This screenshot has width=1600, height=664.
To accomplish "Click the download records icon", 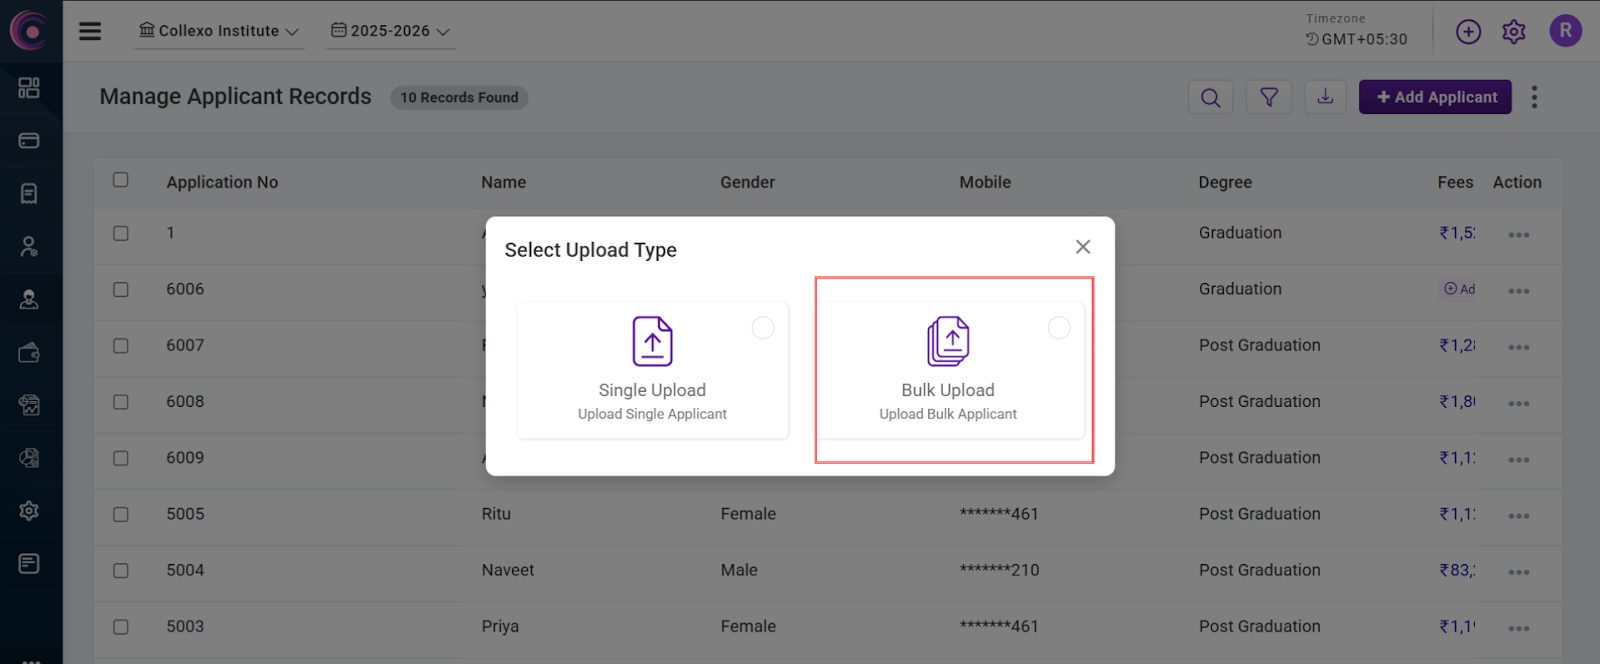I will [x=1325, y=97].
